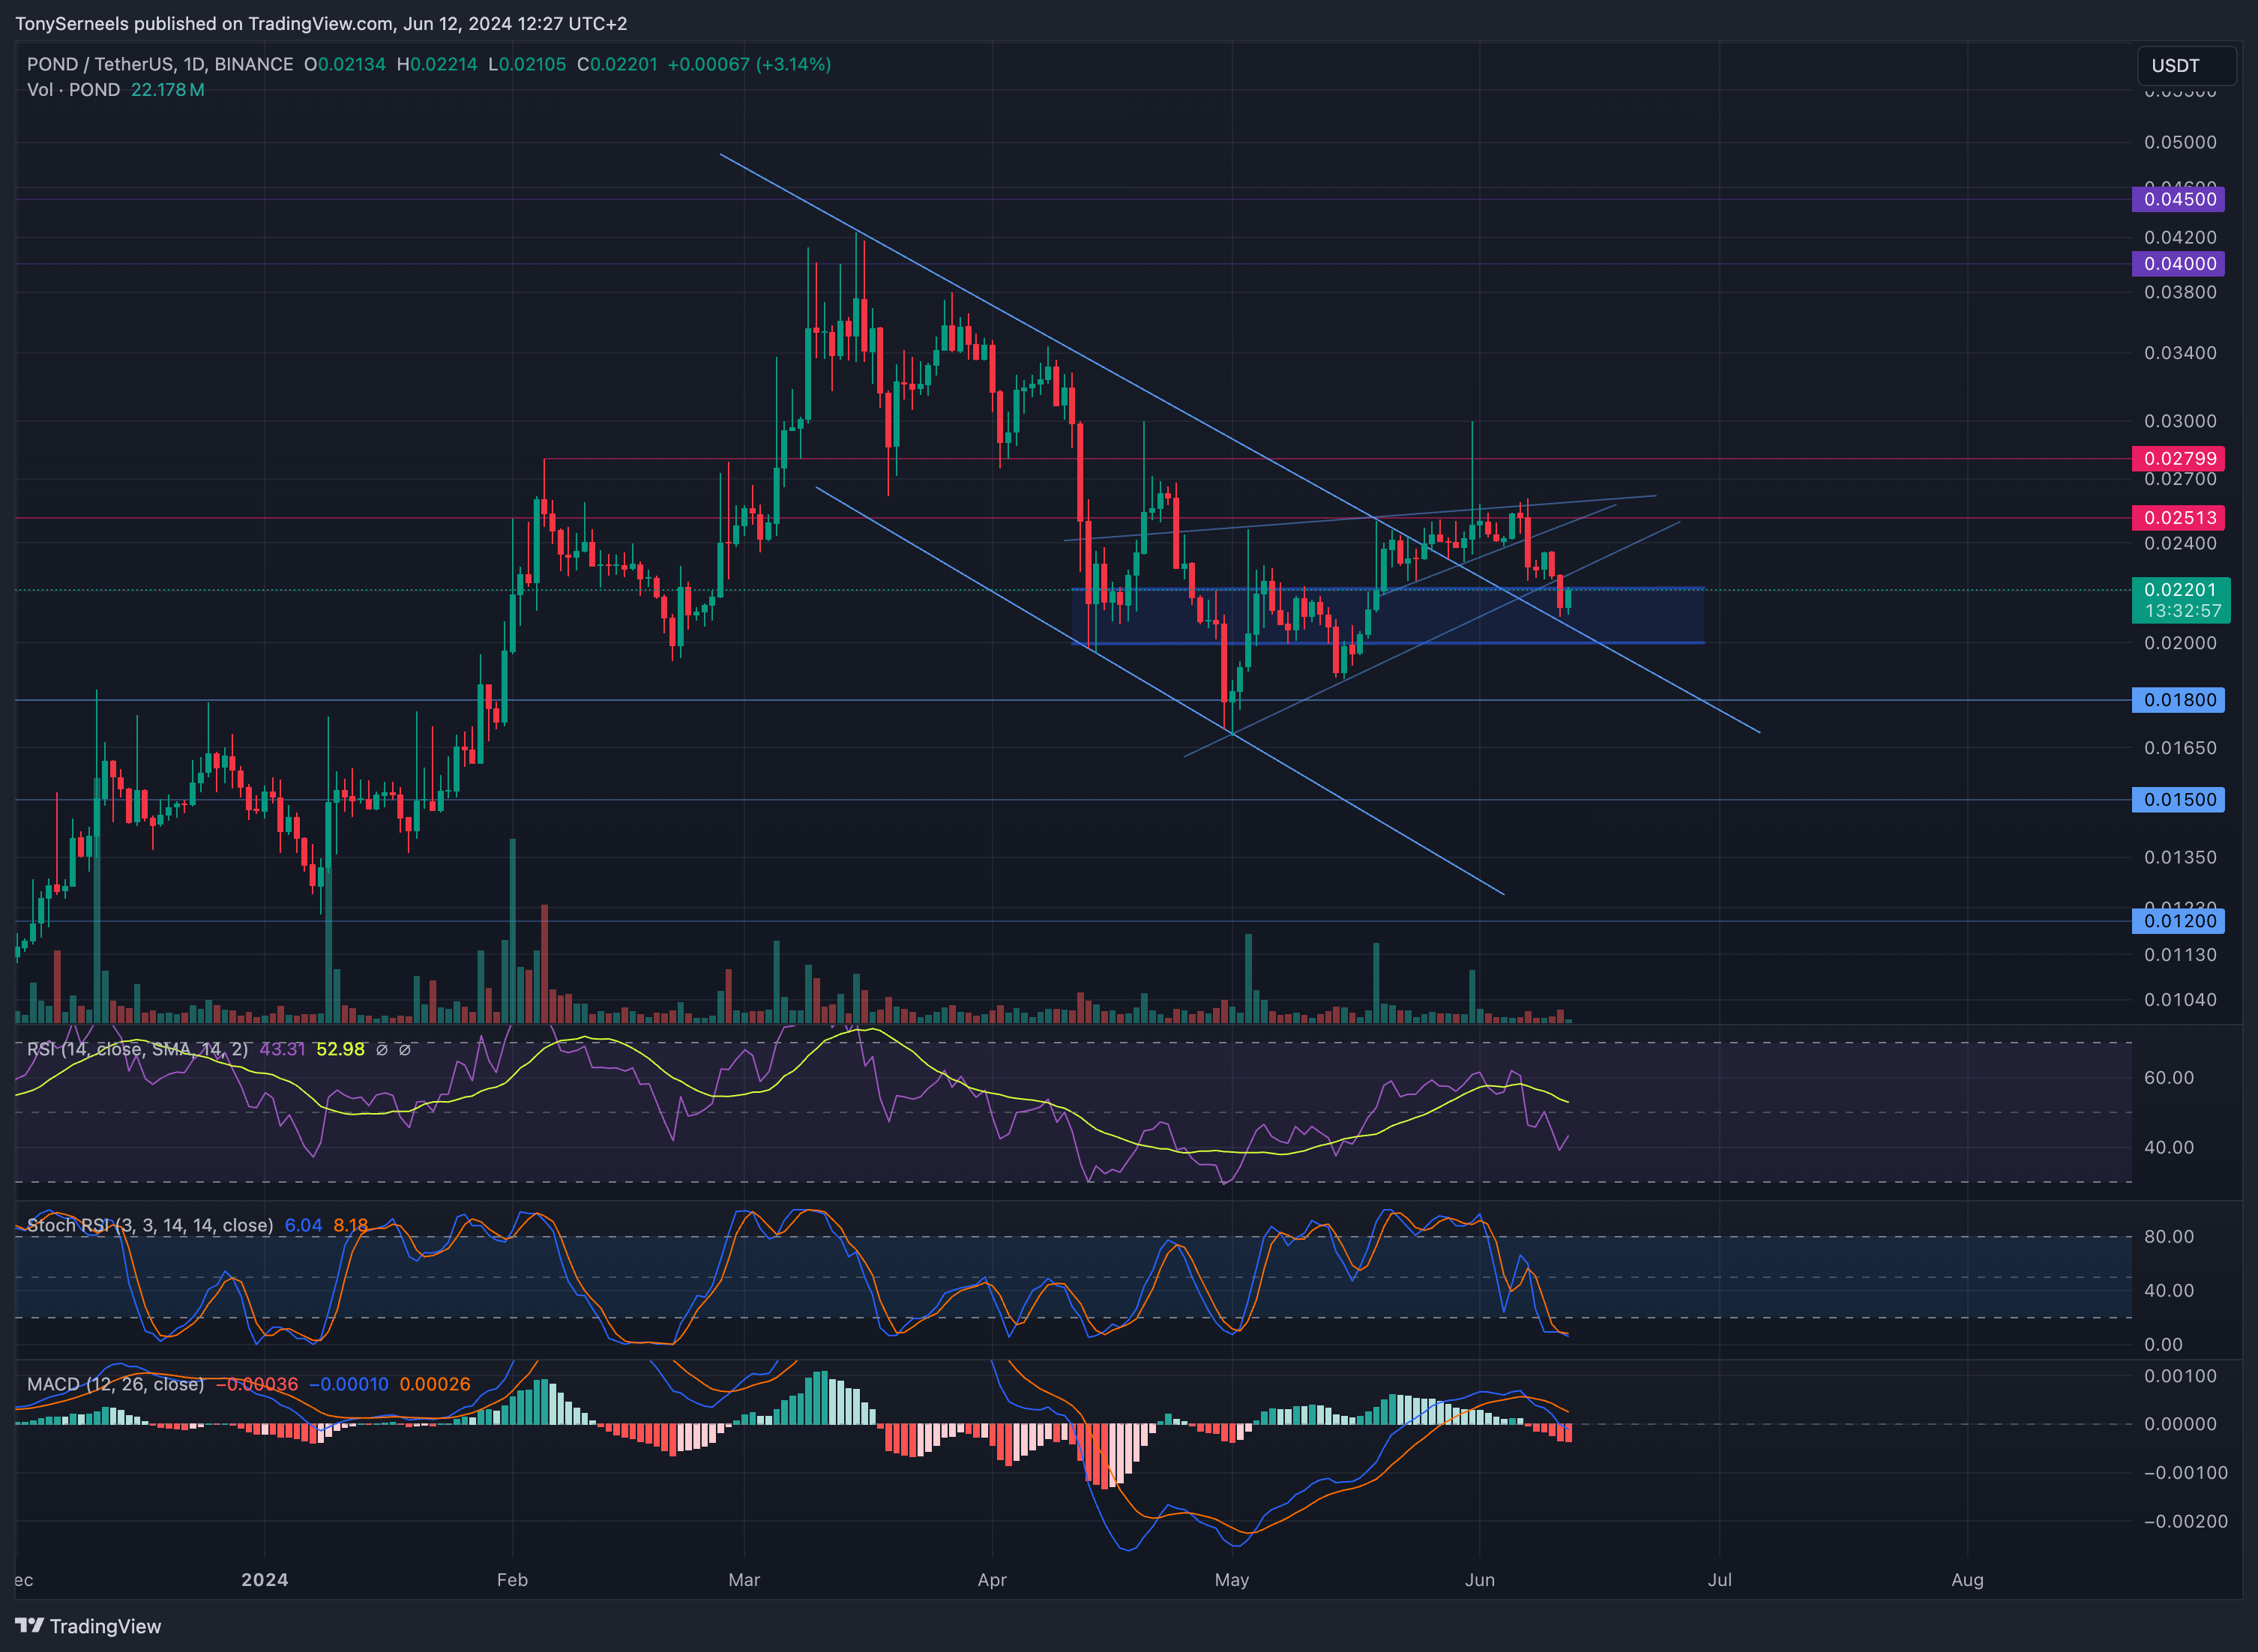2258x1652 pixels.
Task: Click the Stoch RSI axis 80.00 label
Action: pos(2169,1237)
